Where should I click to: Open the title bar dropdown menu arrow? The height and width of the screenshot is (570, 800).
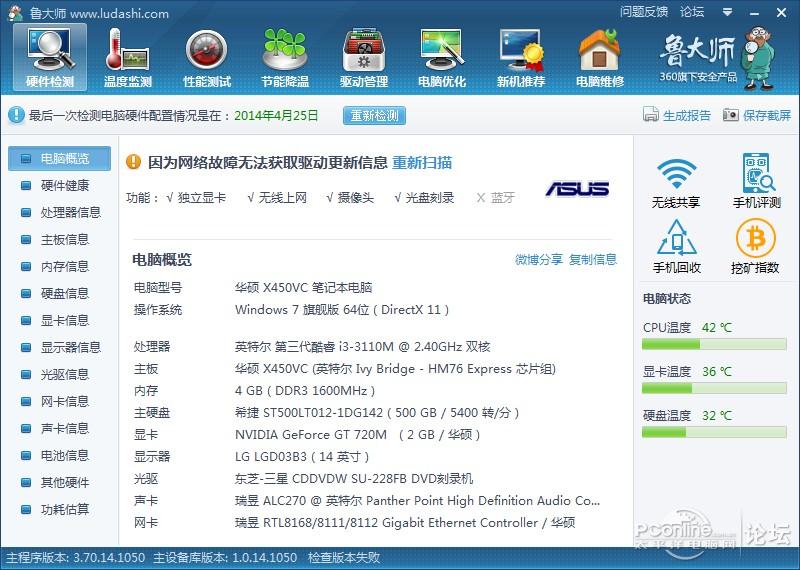coord(728,12)
